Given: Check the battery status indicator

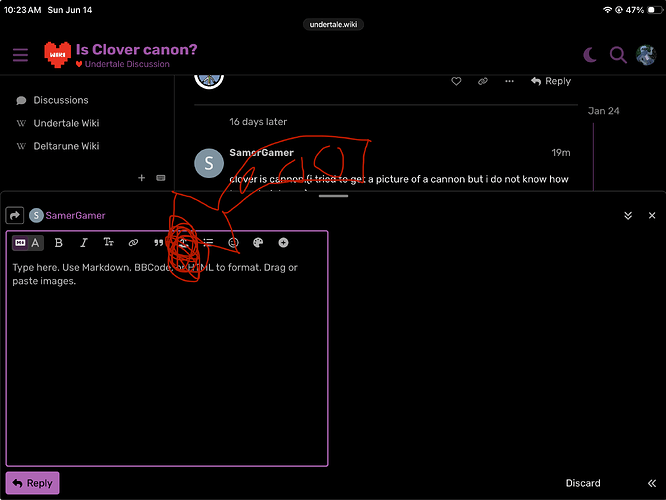Looking at the screenshot, I should point(654,10).
